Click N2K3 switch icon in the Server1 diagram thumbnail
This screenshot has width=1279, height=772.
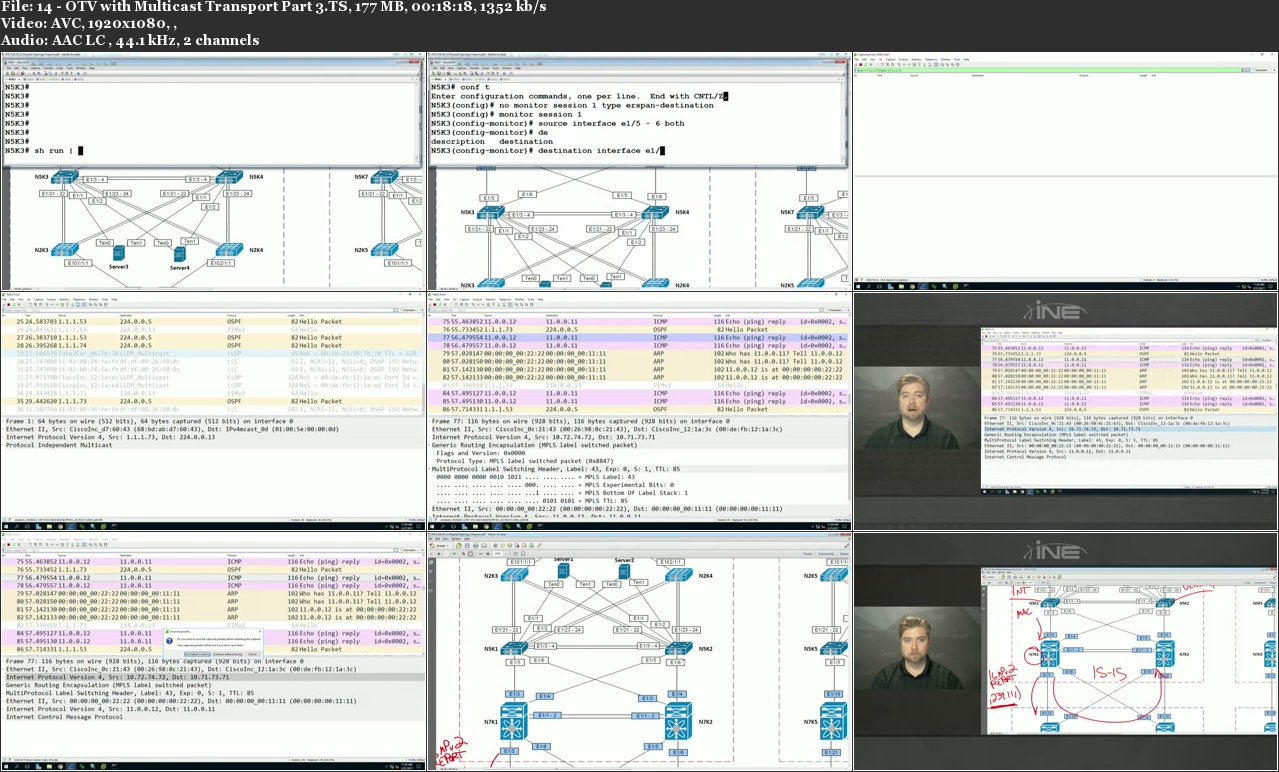pos(514,575)
